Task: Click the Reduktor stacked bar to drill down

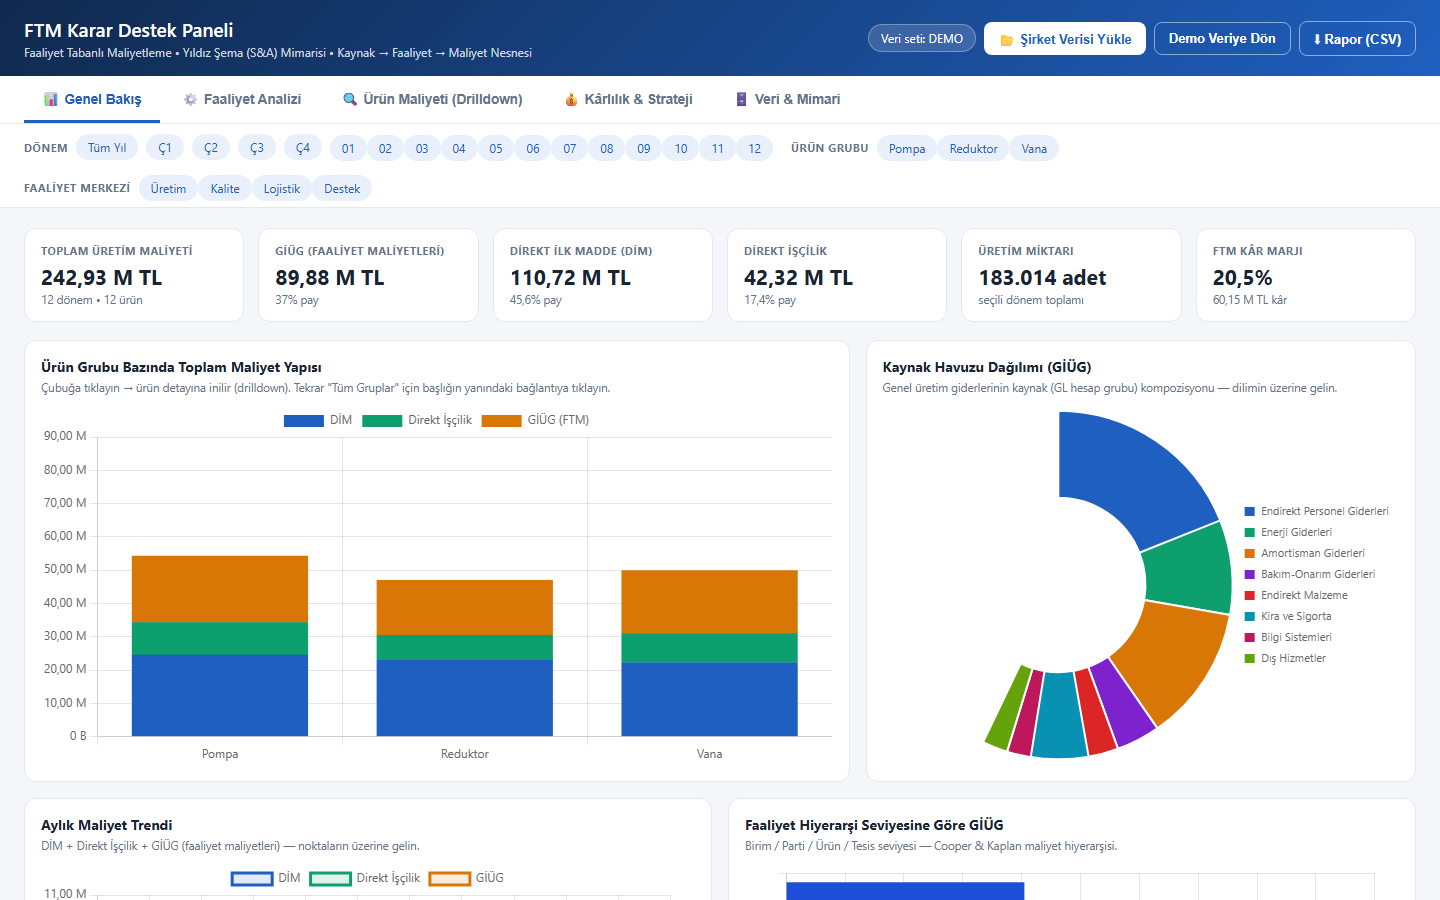Action: [x=465, y=658]
